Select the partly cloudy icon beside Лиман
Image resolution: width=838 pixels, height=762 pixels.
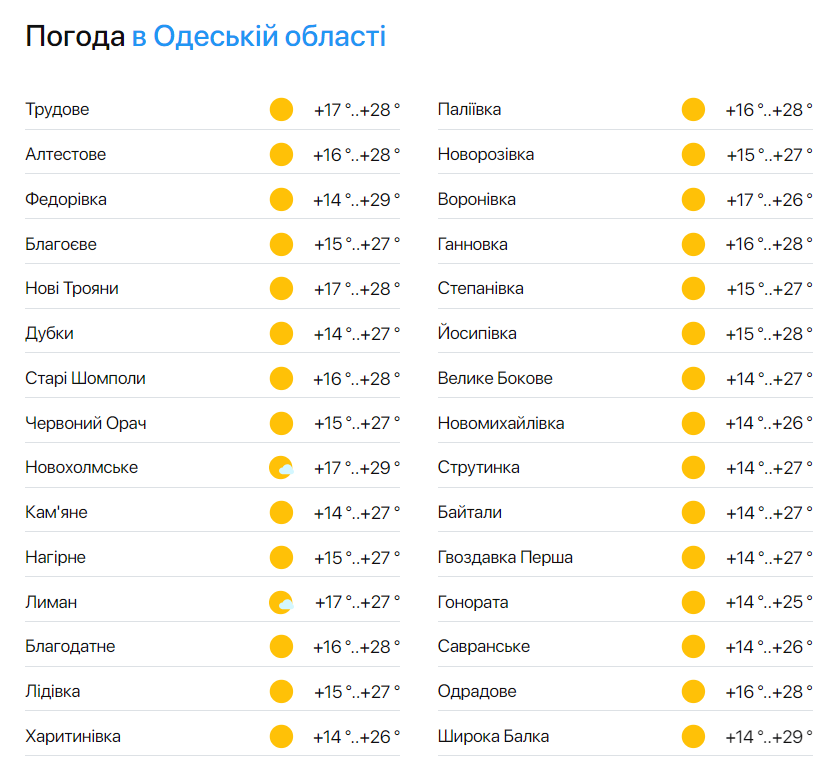click(281, 602)
